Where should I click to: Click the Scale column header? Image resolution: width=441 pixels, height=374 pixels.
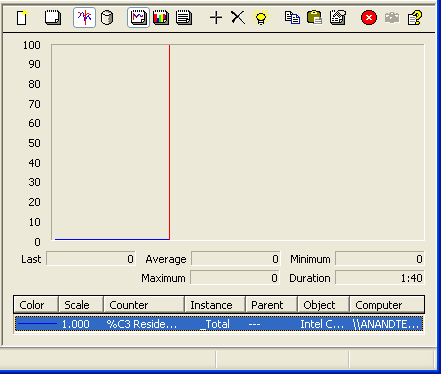click(x=81, y=305)
